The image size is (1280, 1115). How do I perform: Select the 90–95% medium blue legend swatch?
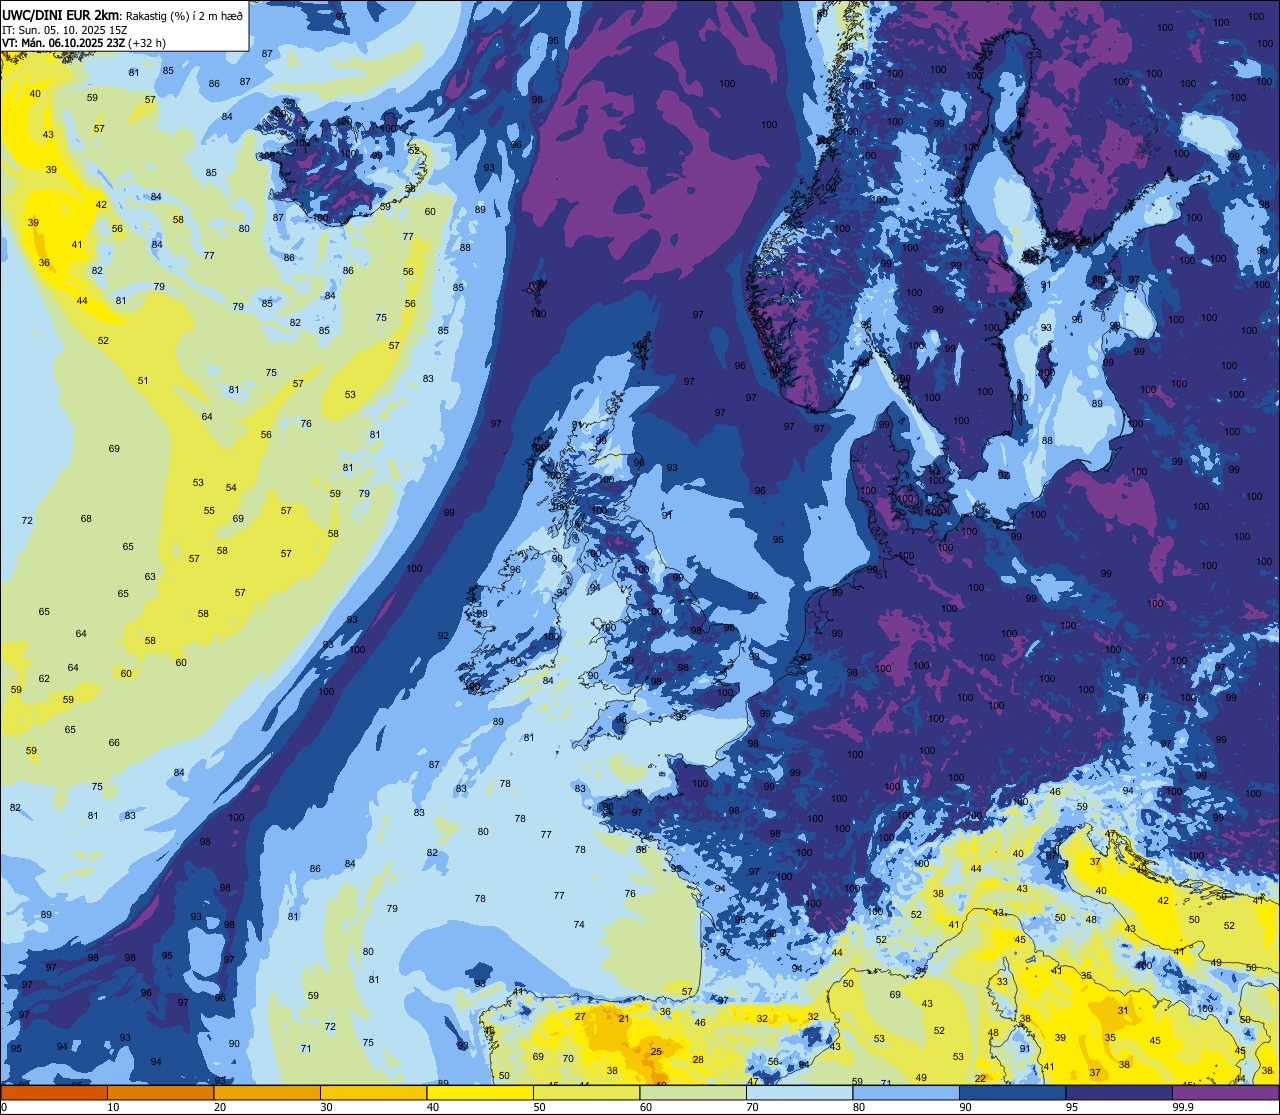[x=1012, y=1093]
